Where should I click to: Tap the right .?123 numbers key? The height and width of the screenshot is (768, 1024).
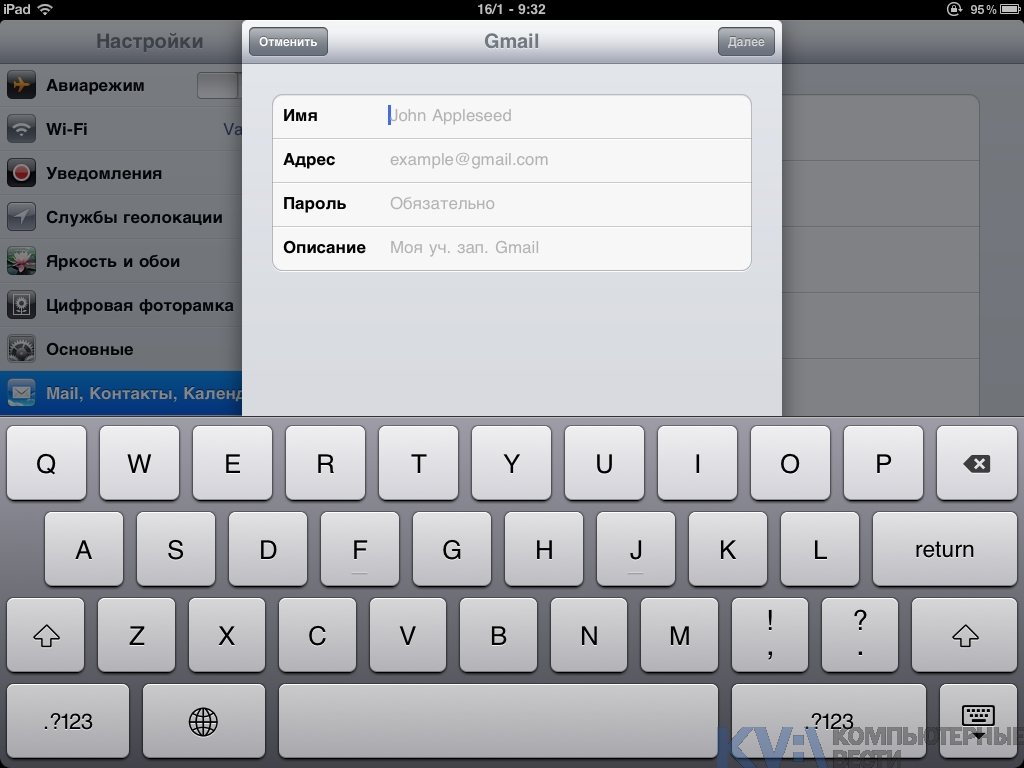pos(829,722)
